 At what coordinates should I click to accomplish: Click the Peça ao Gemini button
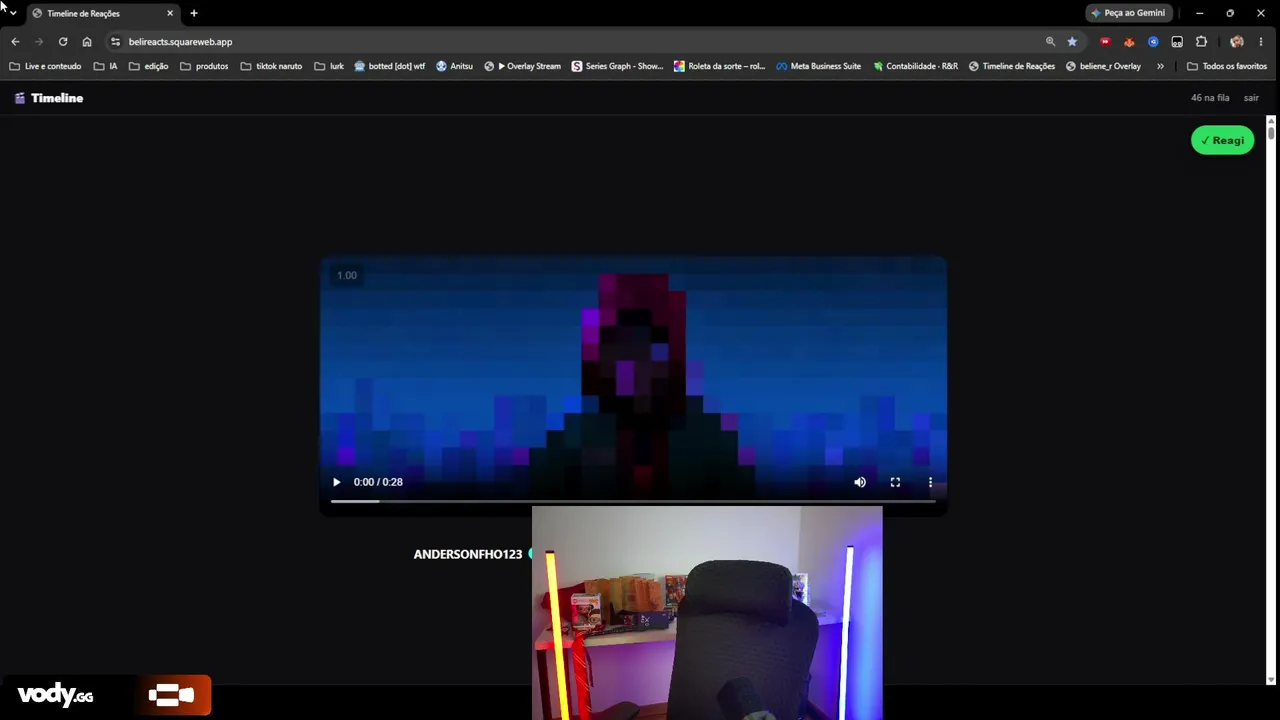tap(1128, 13)
